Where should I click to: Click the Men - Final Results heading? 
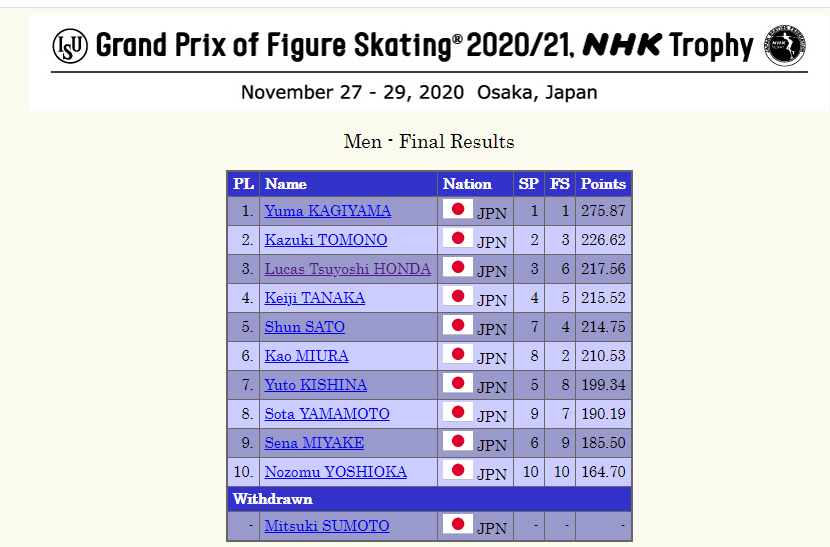pos(429,142)
